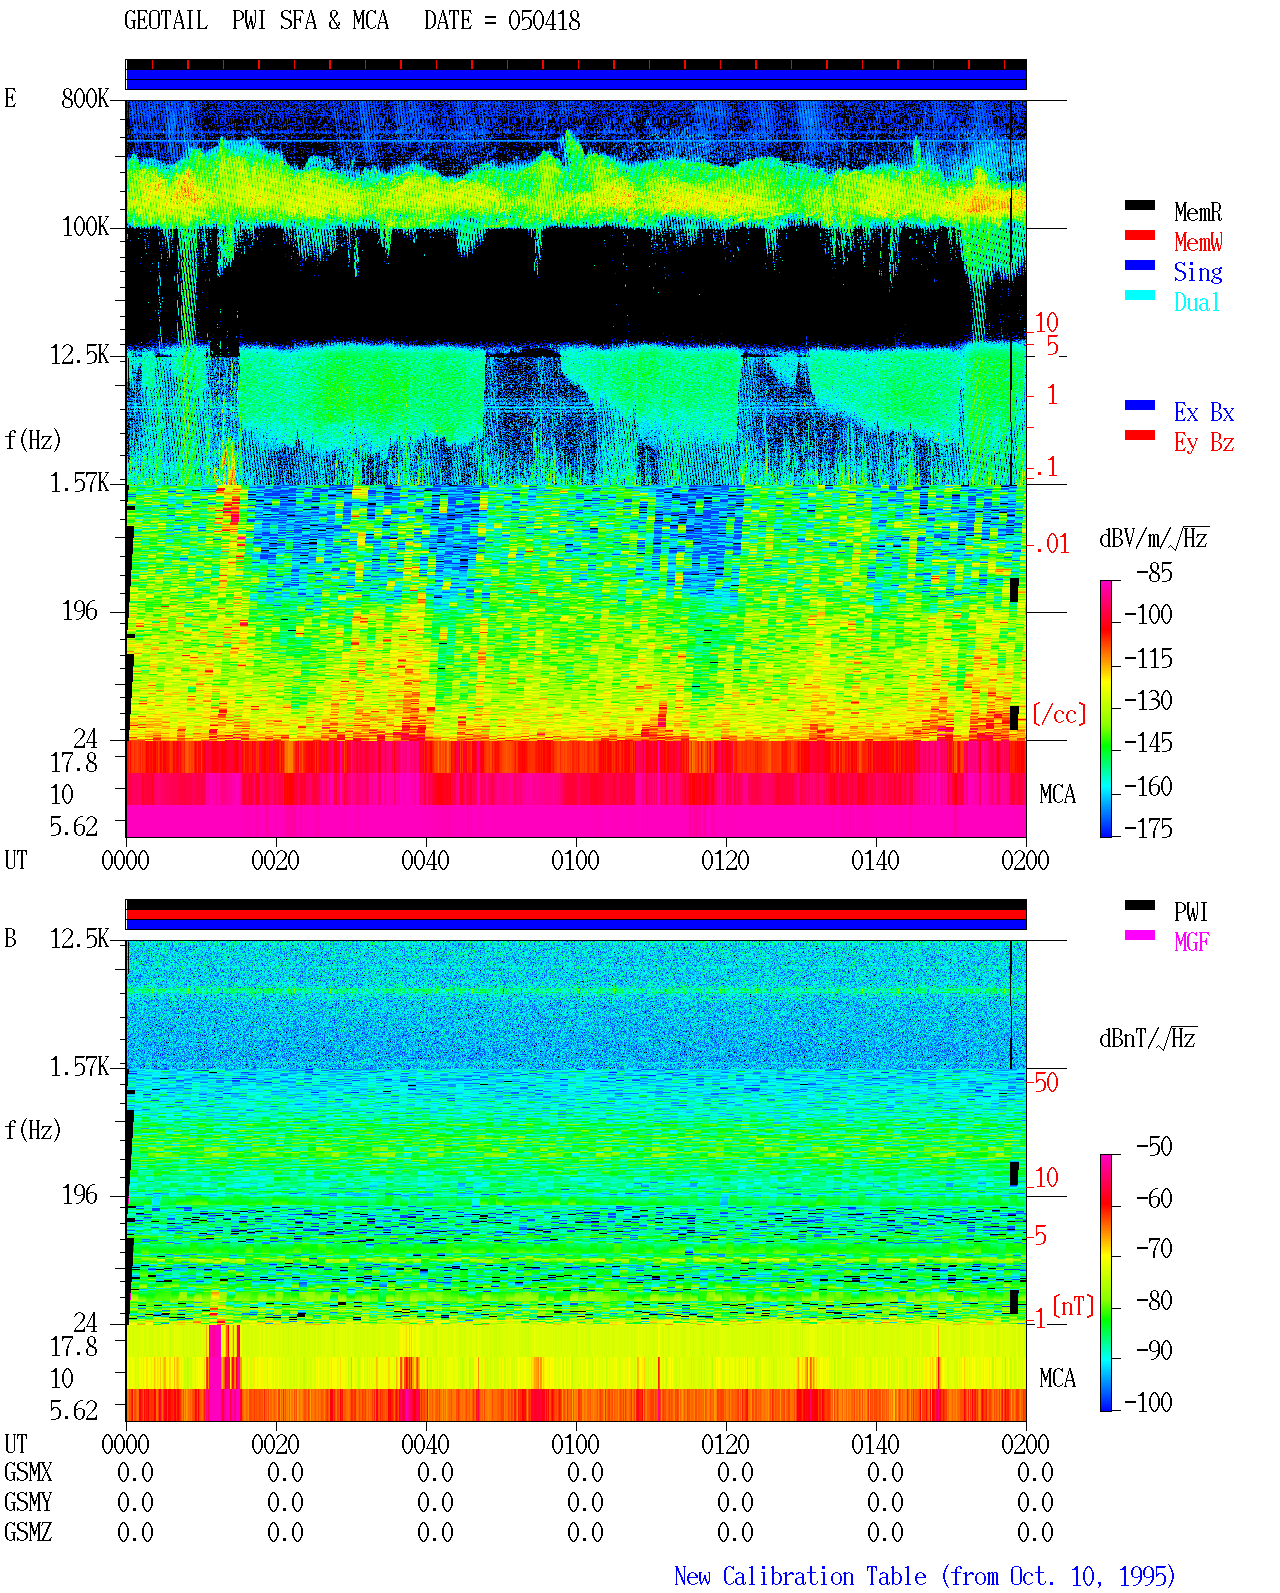1280x1593 pixels.
Task: Click the -115 color scale value
Action: [x=1148, y=658]
